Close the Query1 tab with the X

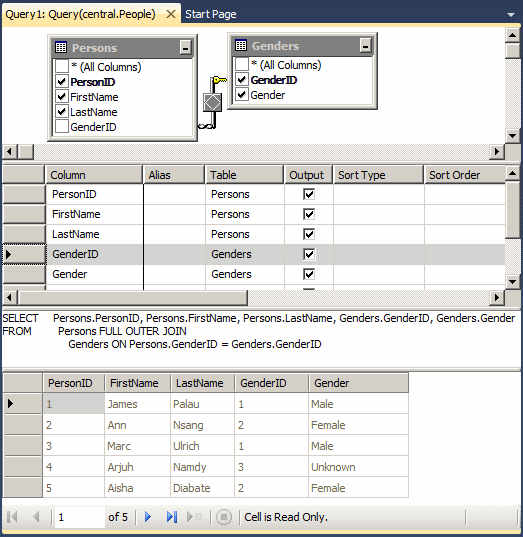click(x=171, y=14)
